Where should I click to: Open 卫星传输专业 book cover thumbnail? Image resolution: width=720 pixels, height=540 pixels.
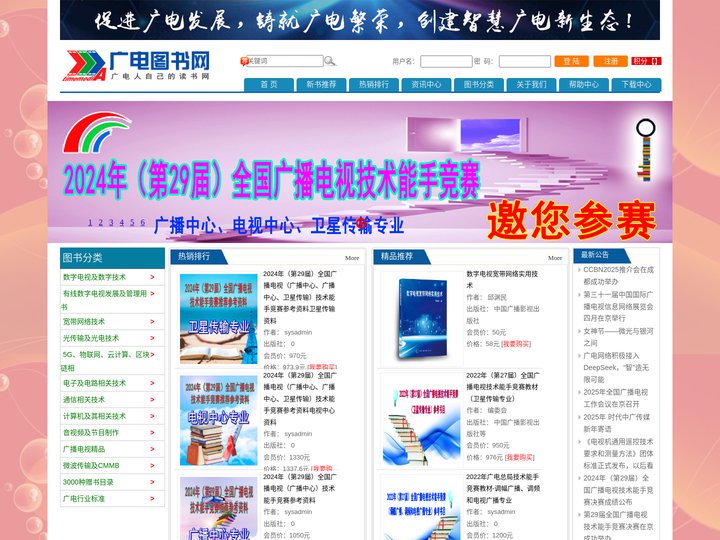219,319
